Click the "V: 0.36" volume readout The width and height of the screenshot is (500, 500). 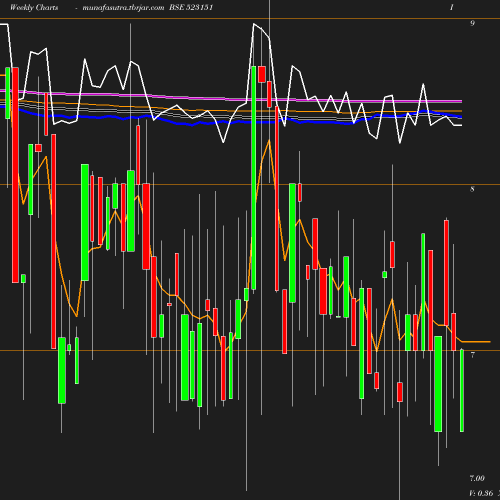click(481, 493)
